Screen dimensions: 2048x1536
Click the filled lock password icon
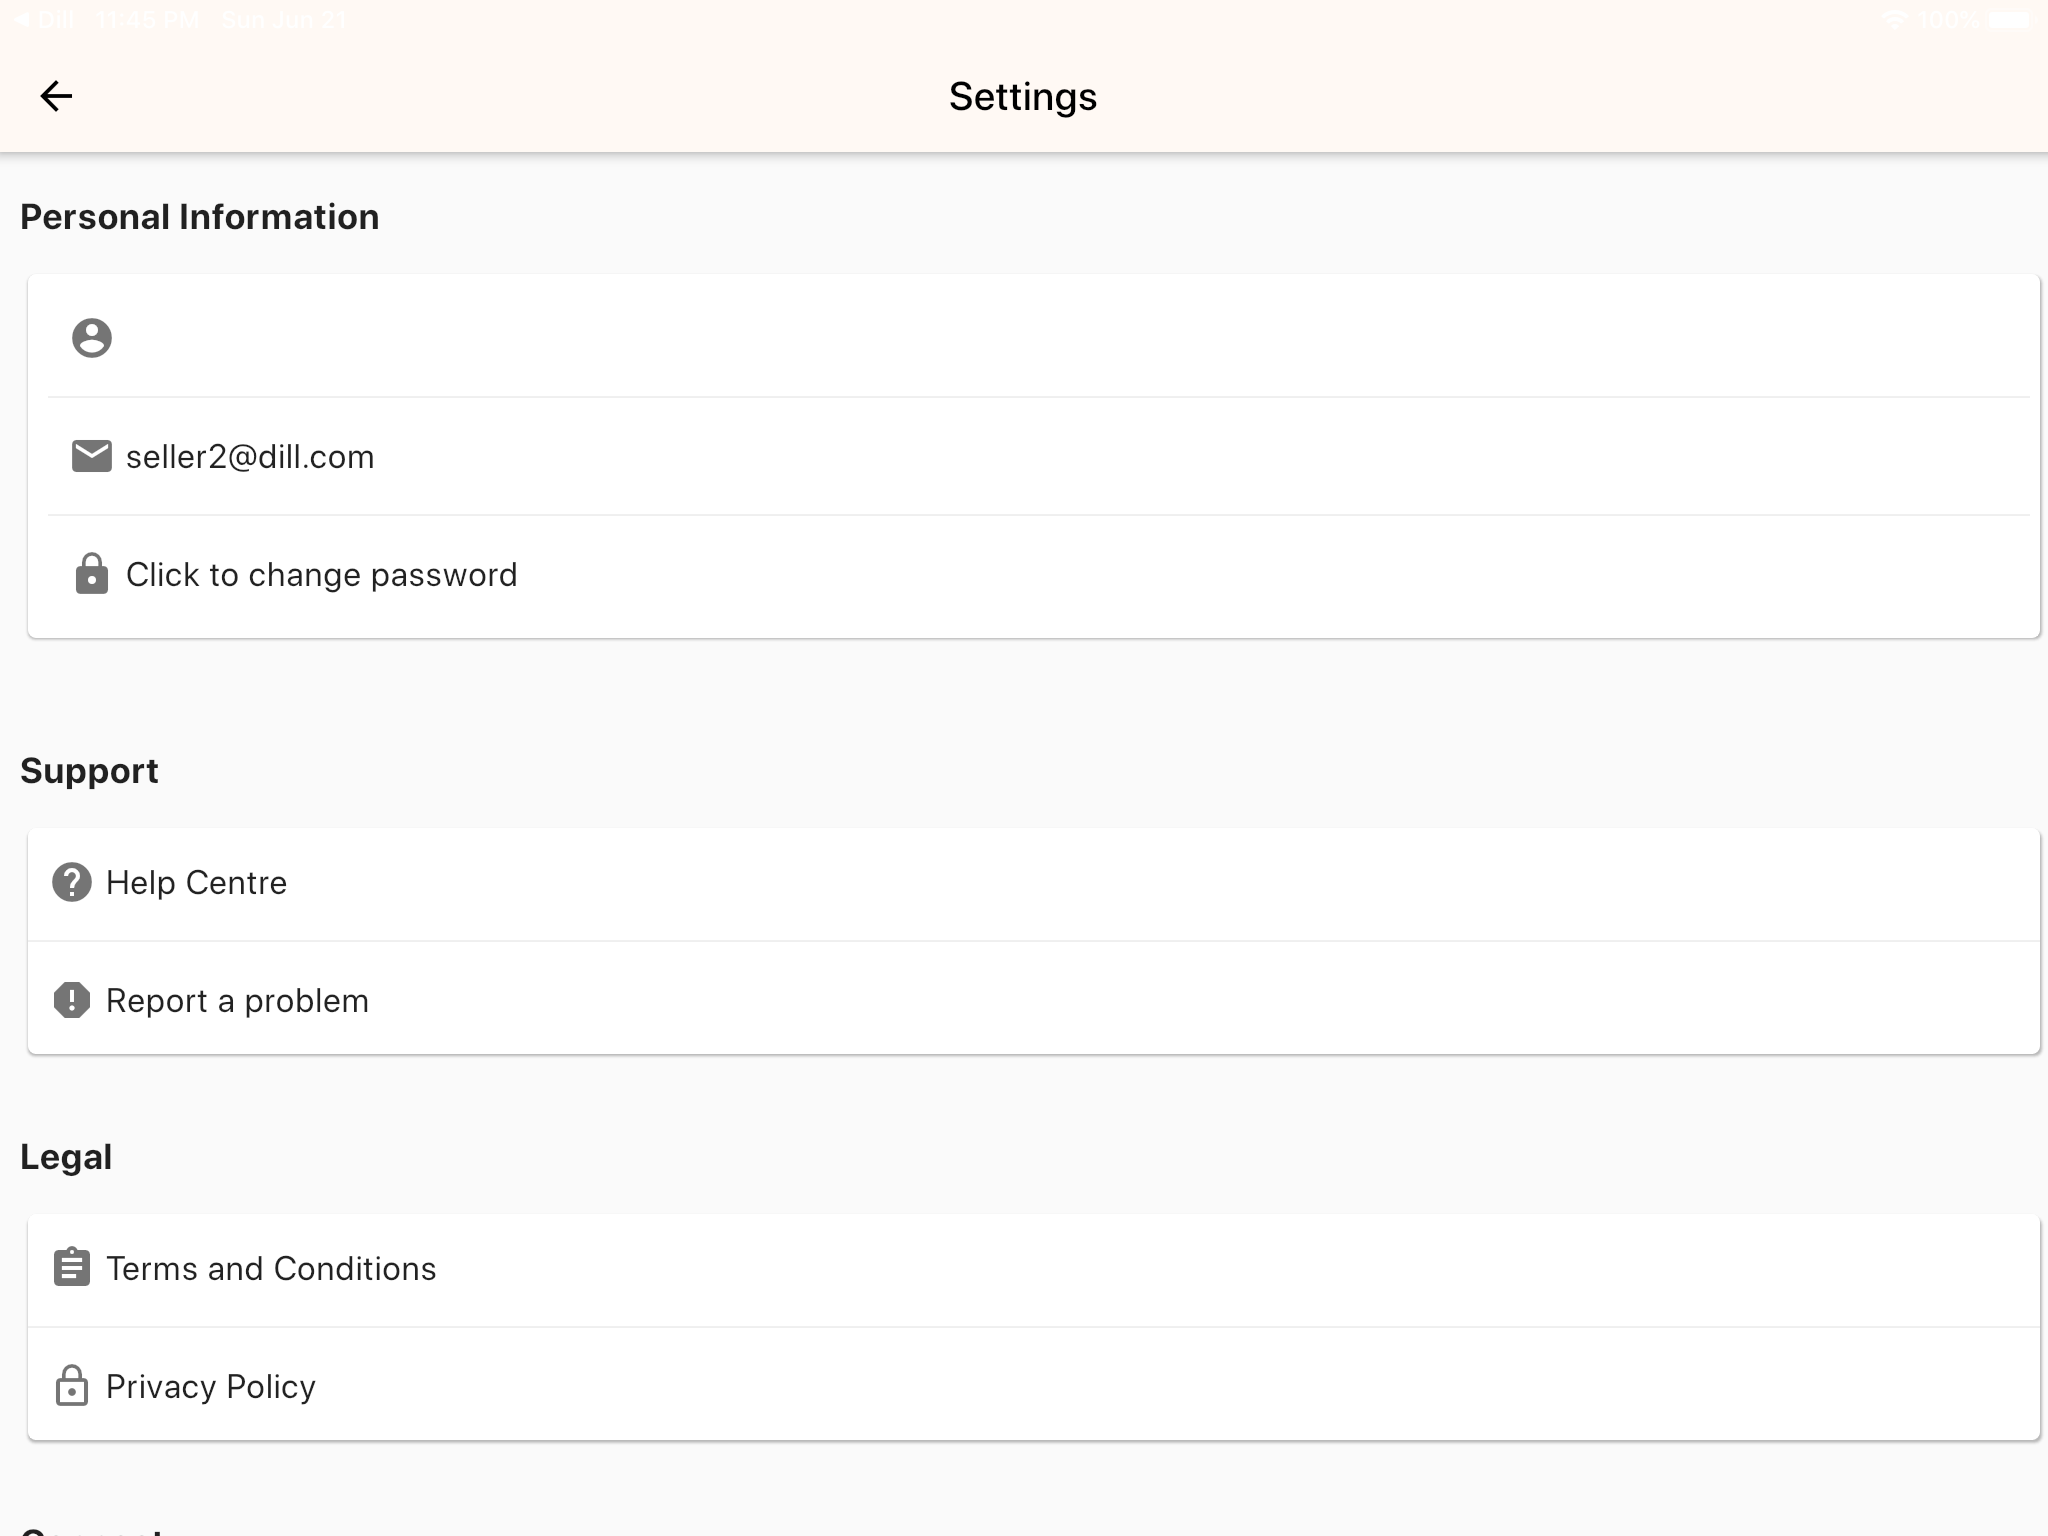click(x=91, y=574)
